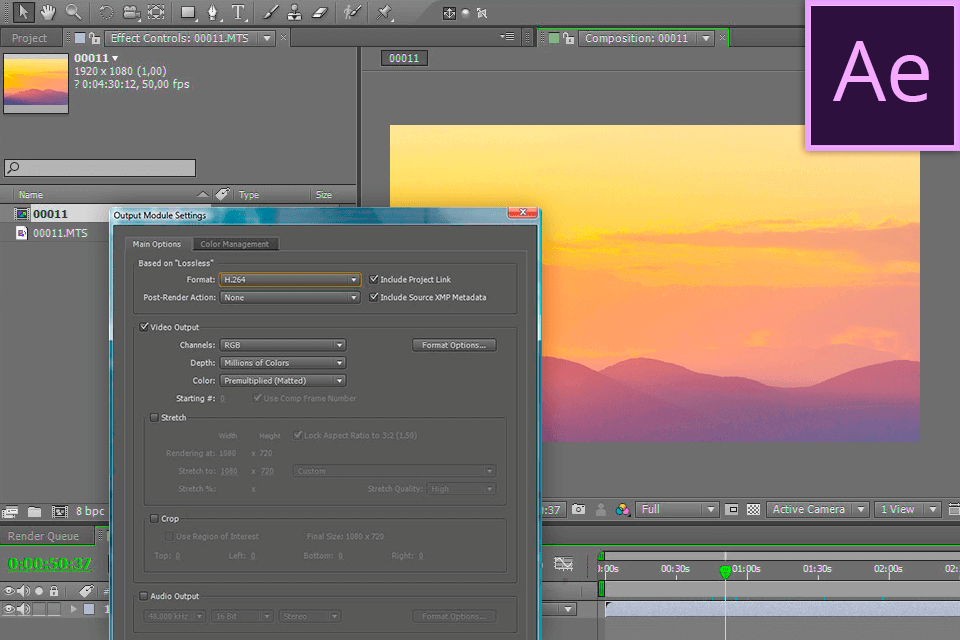The height and width of the screenshot is (640, 960).
Task: Click the 00011 composition flowchart tab
Action: click(x=404, y=58)
